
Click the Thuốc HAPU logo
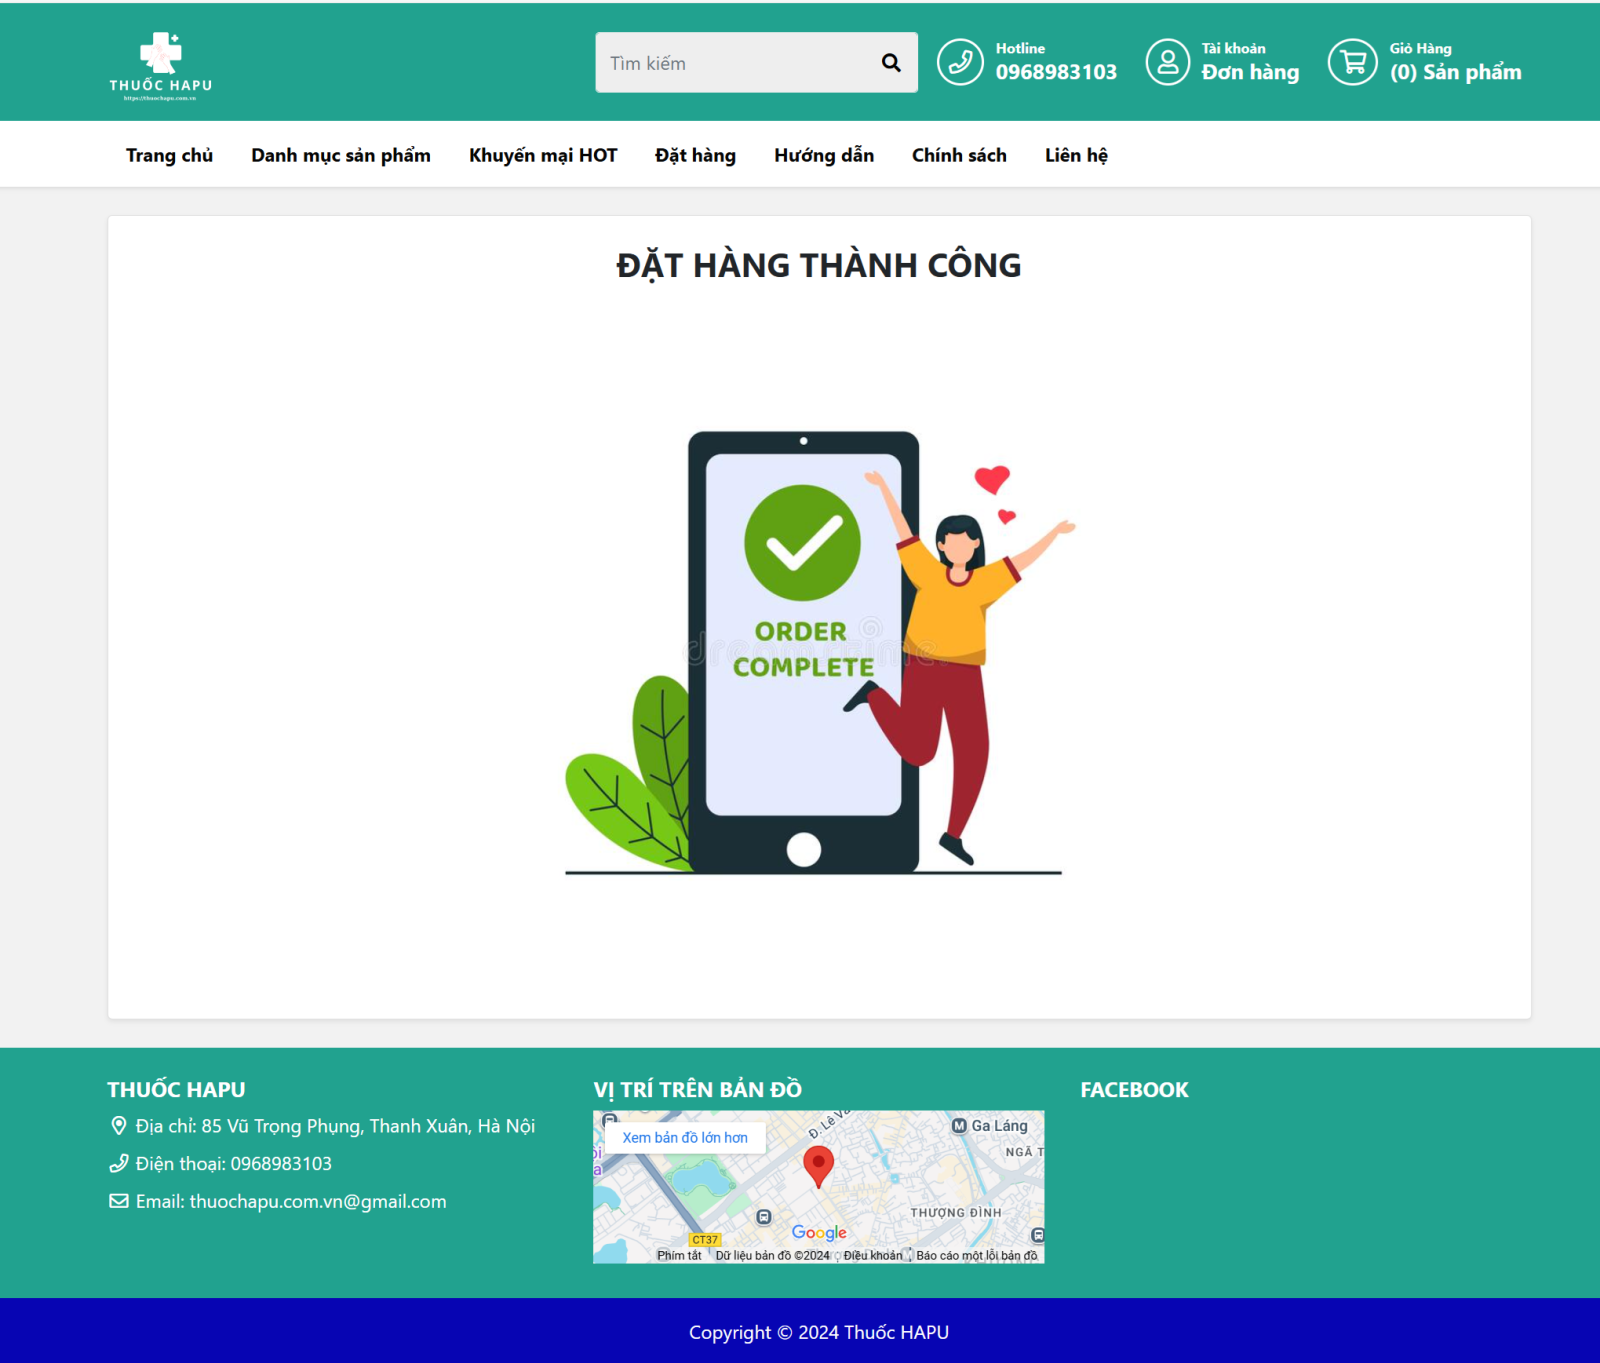(x=160, y=66)
